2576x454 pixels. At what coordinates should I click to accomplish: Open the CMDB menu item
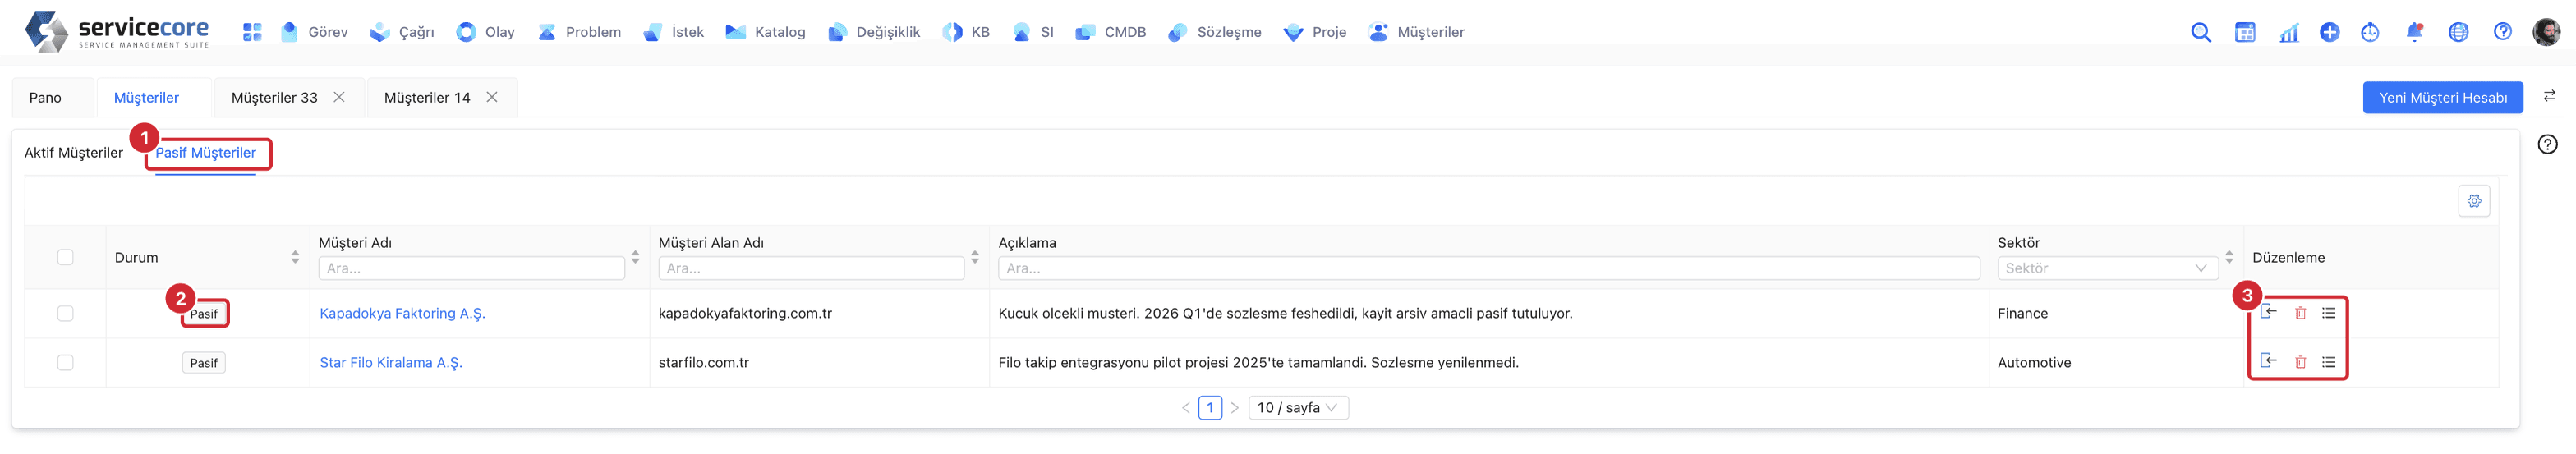point(1111,32)
